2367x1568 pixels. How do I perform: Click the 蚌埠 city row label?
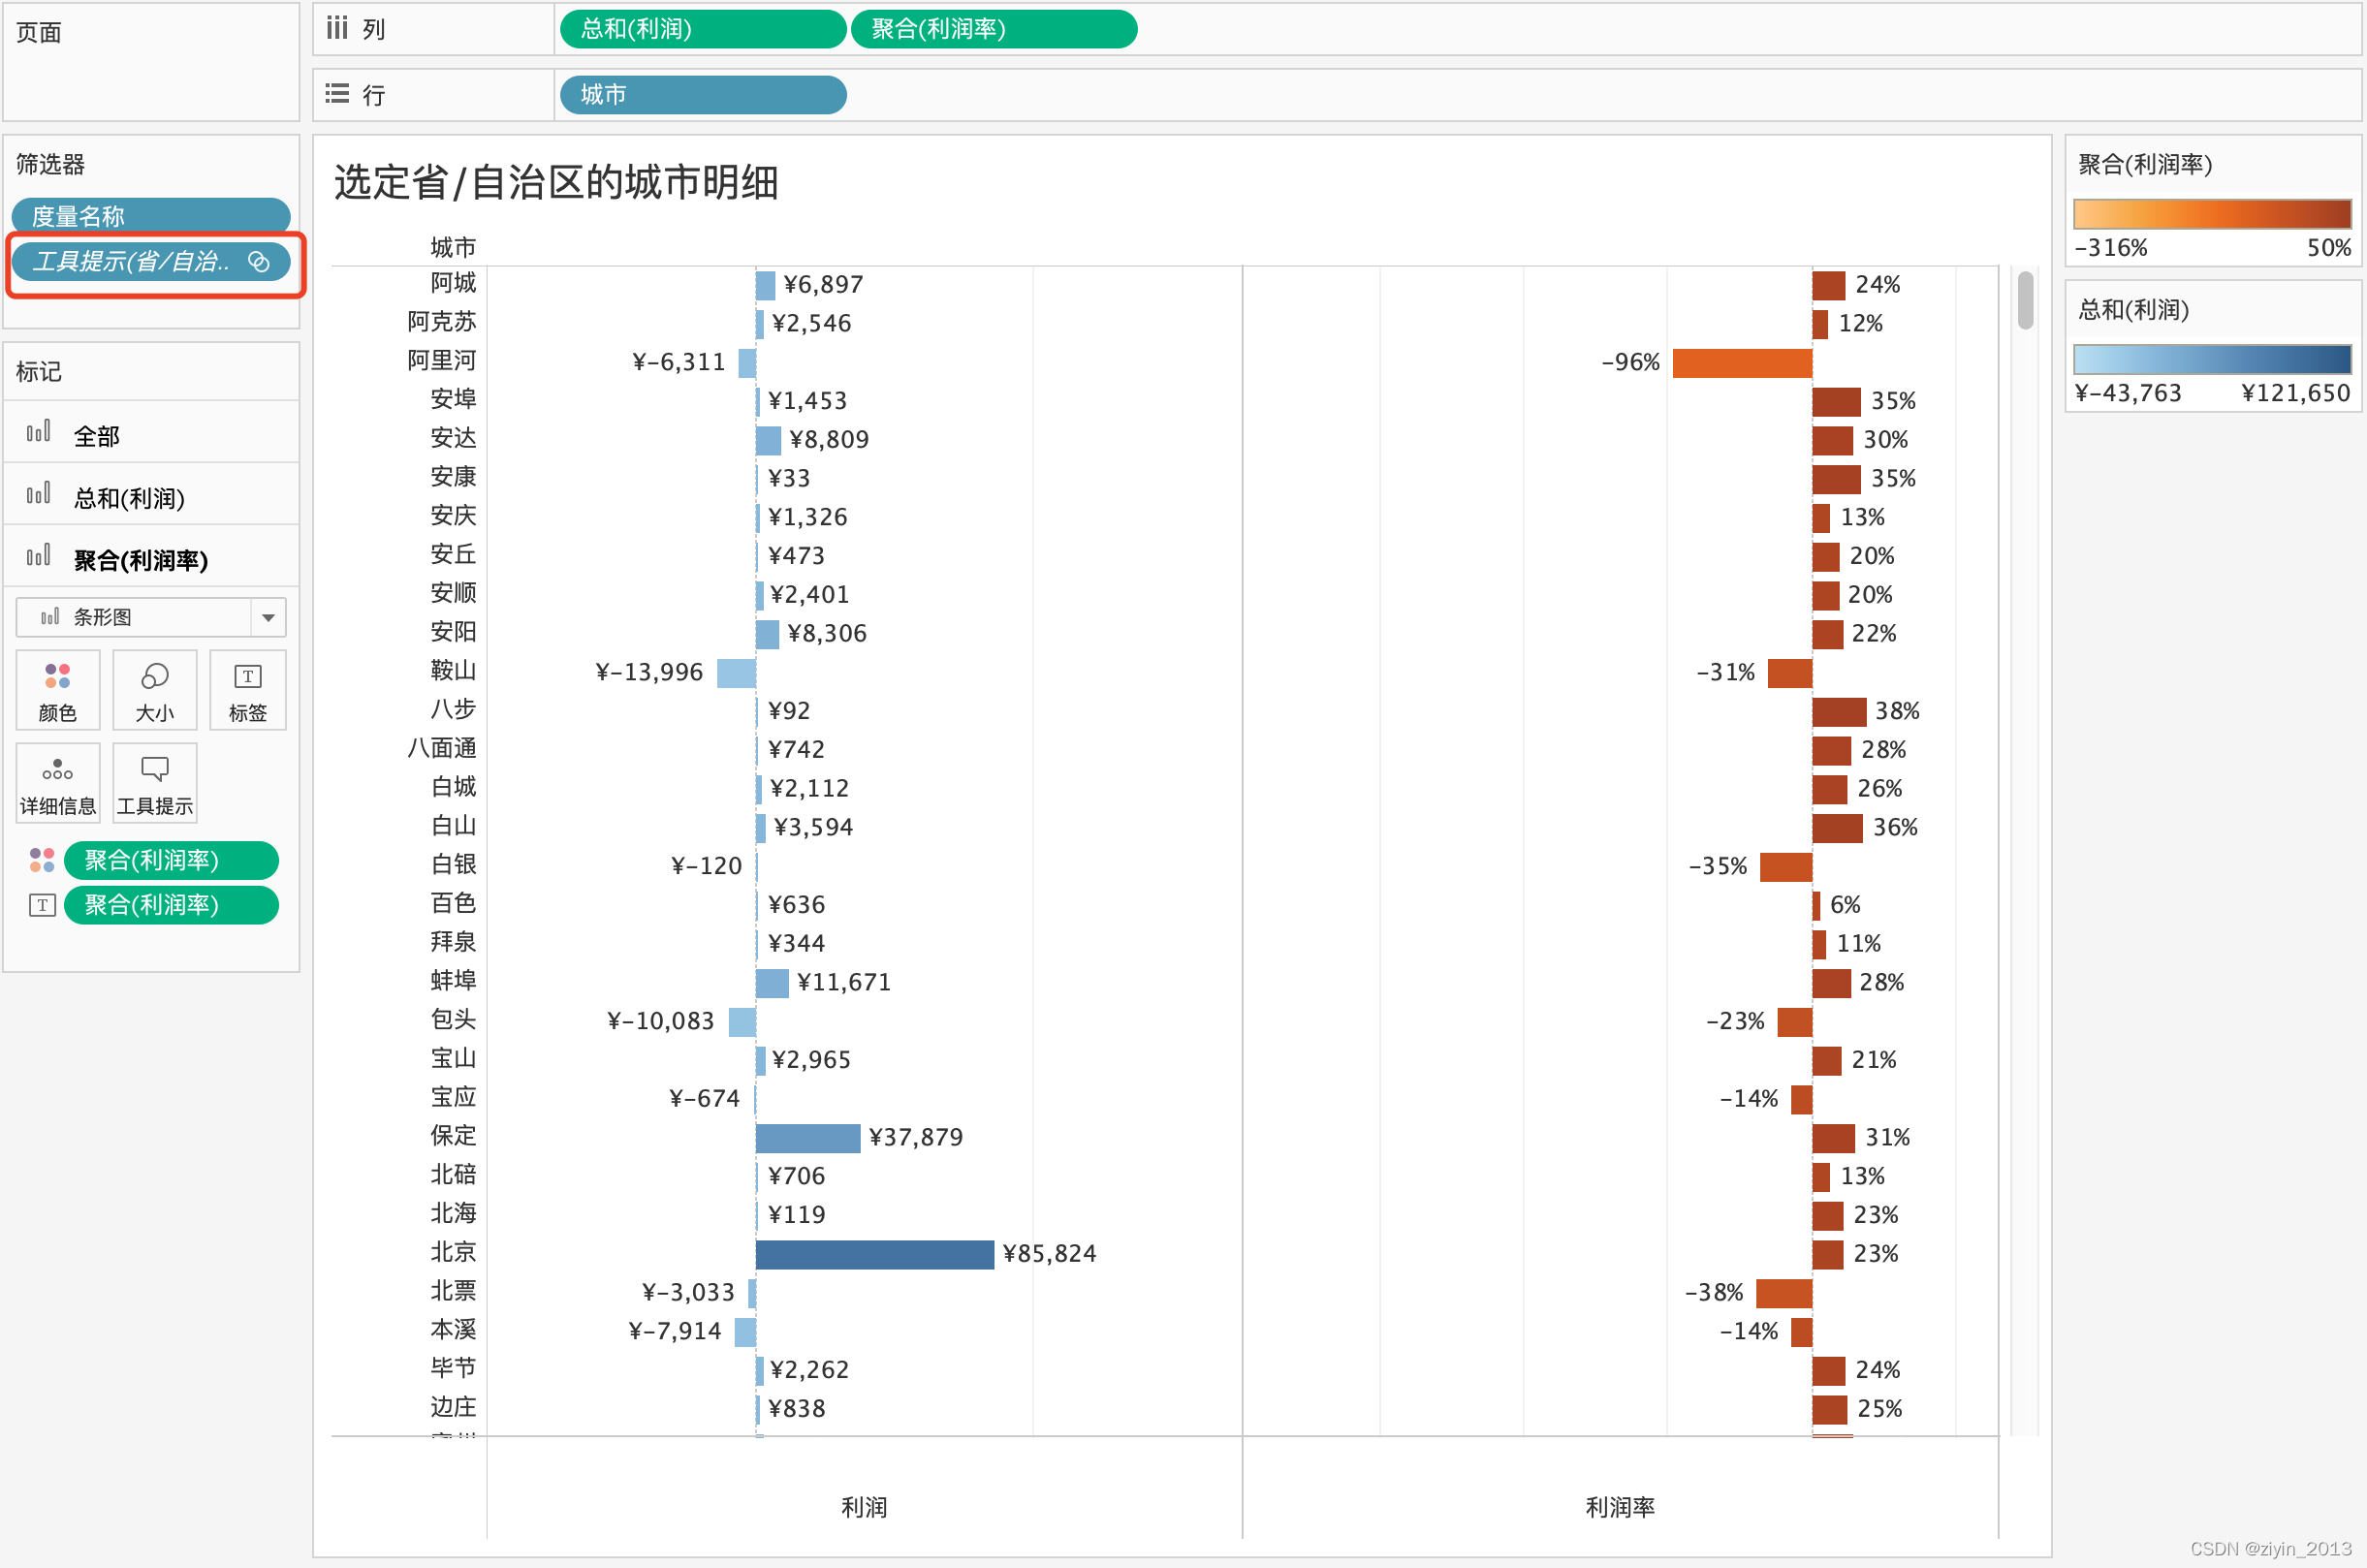point(453,981)
